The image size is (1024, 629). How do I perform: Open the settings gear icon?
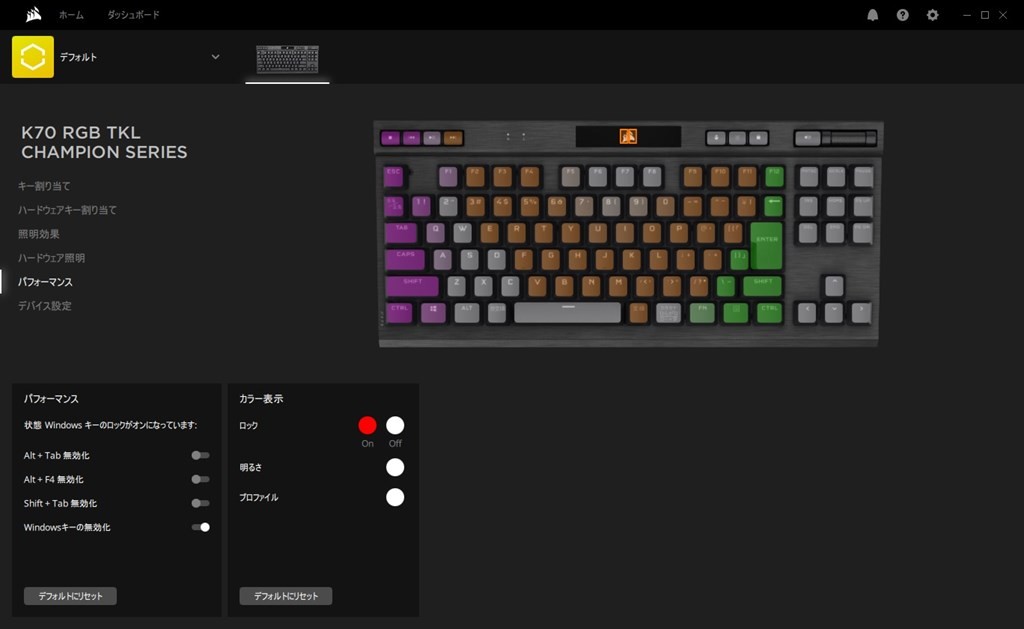(x=933, y=15)
